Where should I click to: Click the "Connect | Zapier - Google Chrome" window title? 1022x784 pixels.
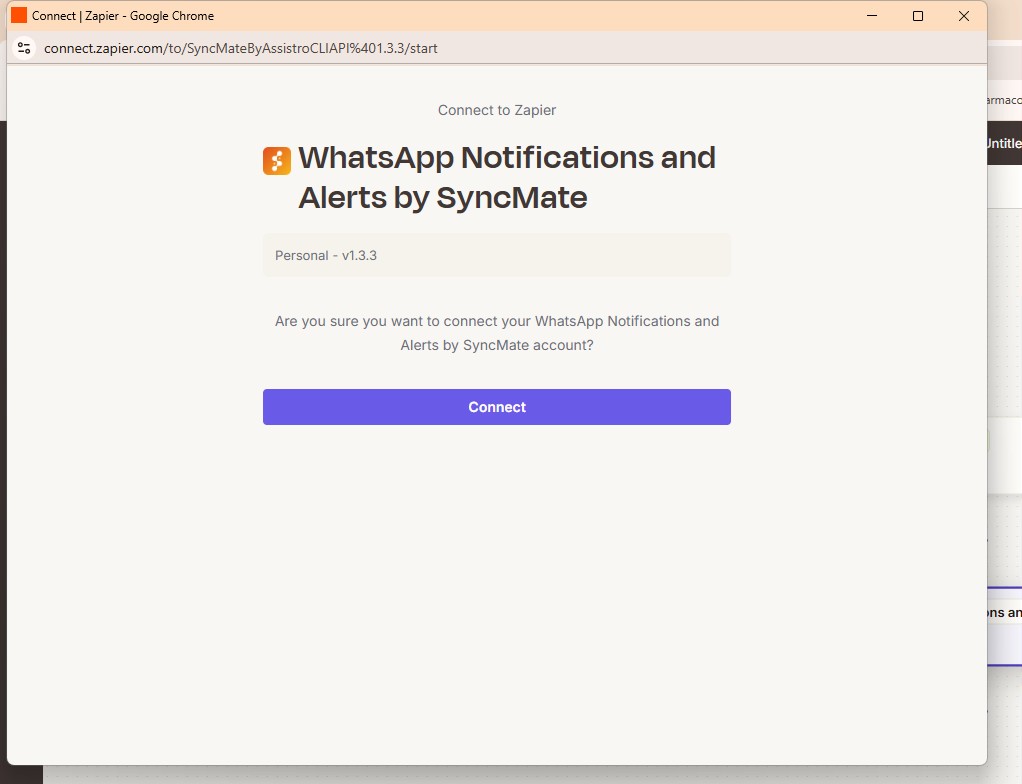(123, 16)
